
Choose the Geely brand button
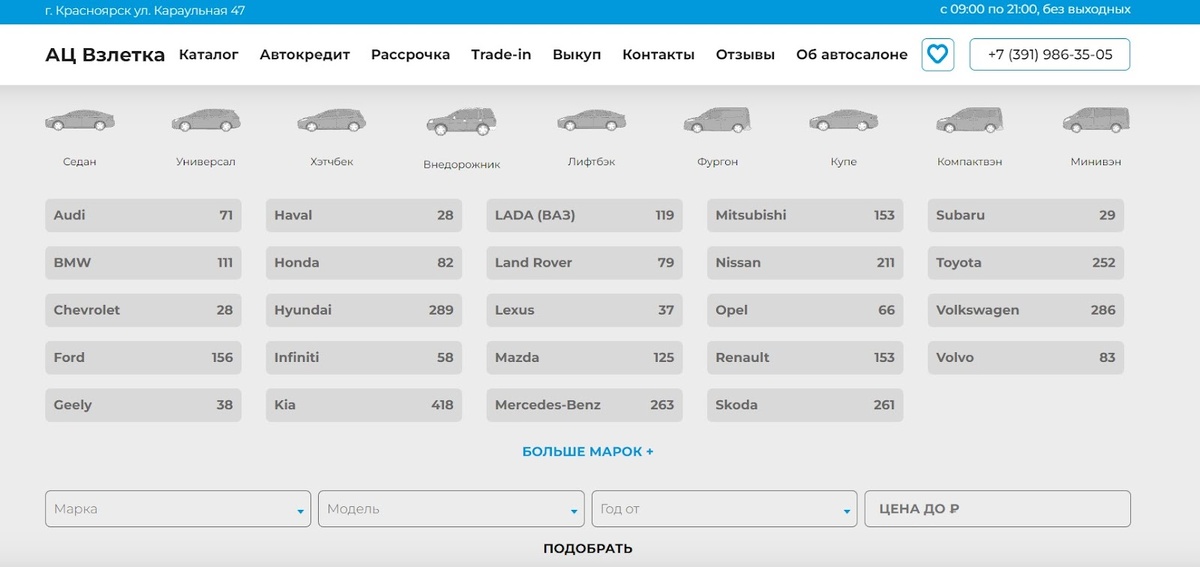tap(143, 405)
